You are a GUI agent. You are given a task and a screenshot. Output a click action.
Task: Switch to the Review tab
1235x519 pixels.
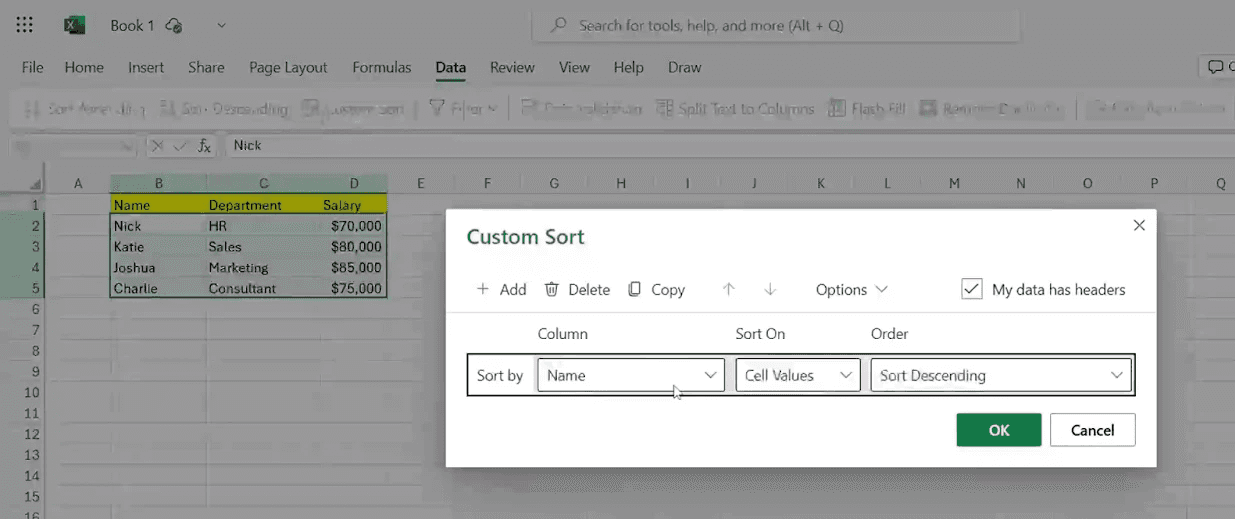point(512,67)
